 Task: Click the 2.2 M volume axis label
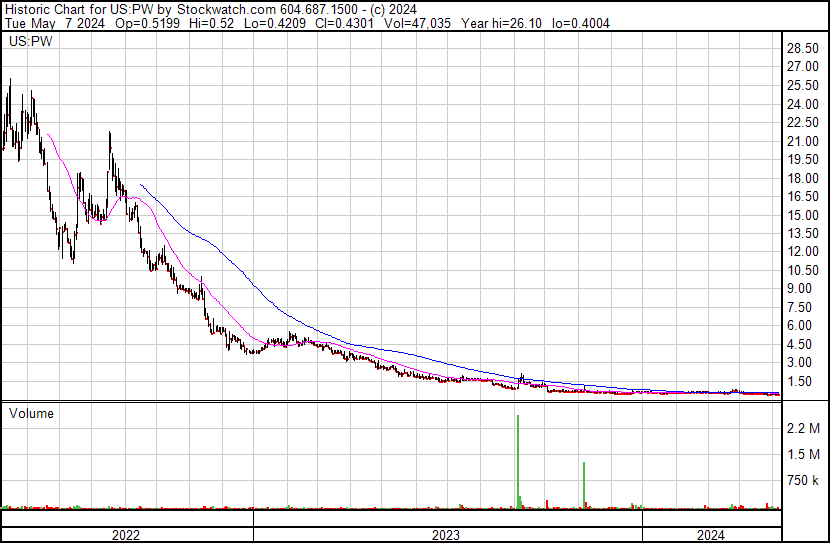tap(803, 429)
